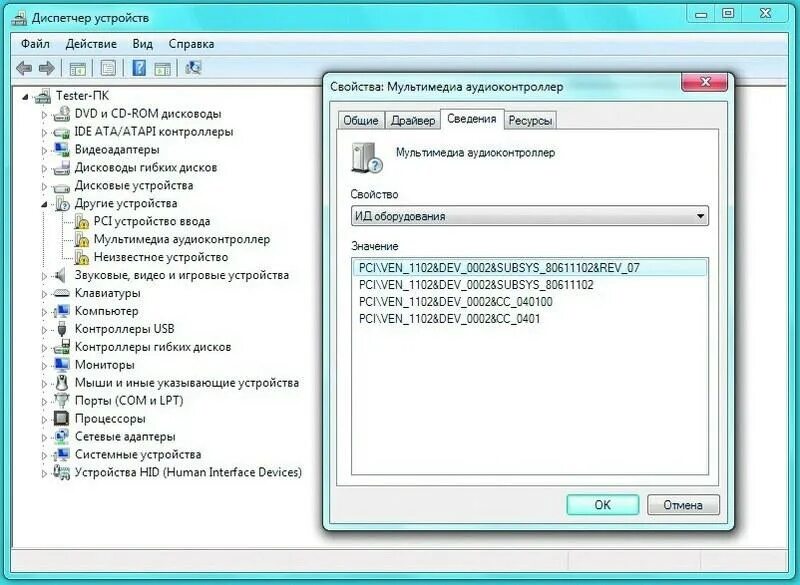
Task: Click the Другие устройства question-mark icon
Action: coord(62,204)
